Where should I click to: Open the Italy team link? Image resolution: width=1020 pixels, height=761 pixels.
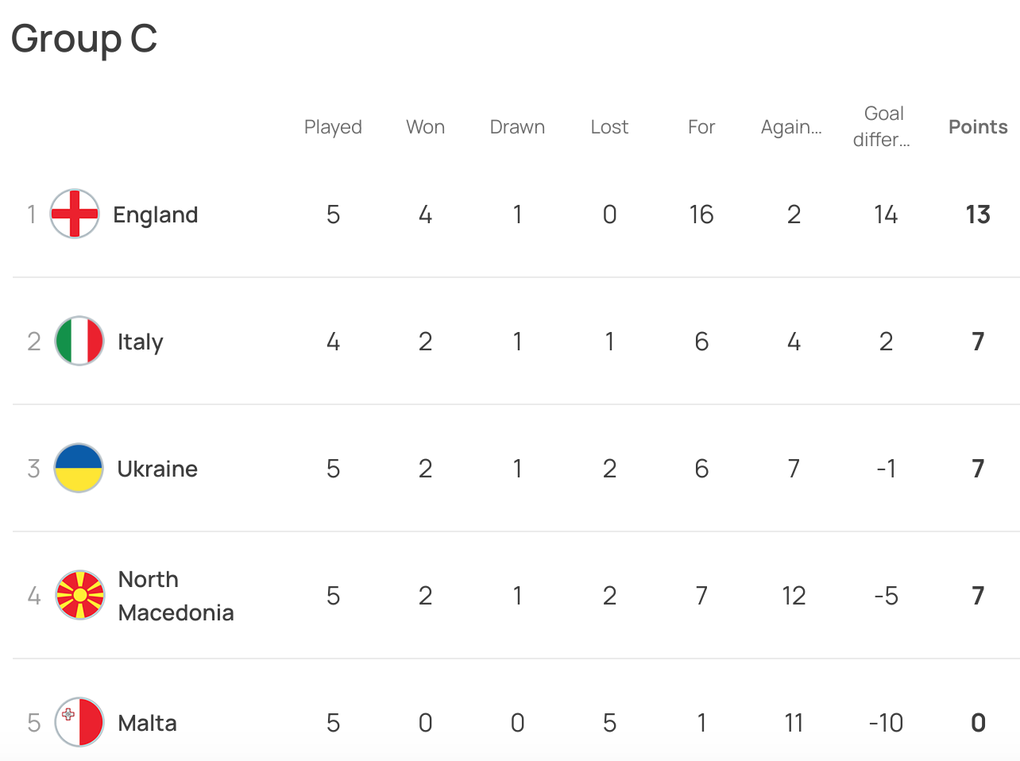click(x=141, y=341)
